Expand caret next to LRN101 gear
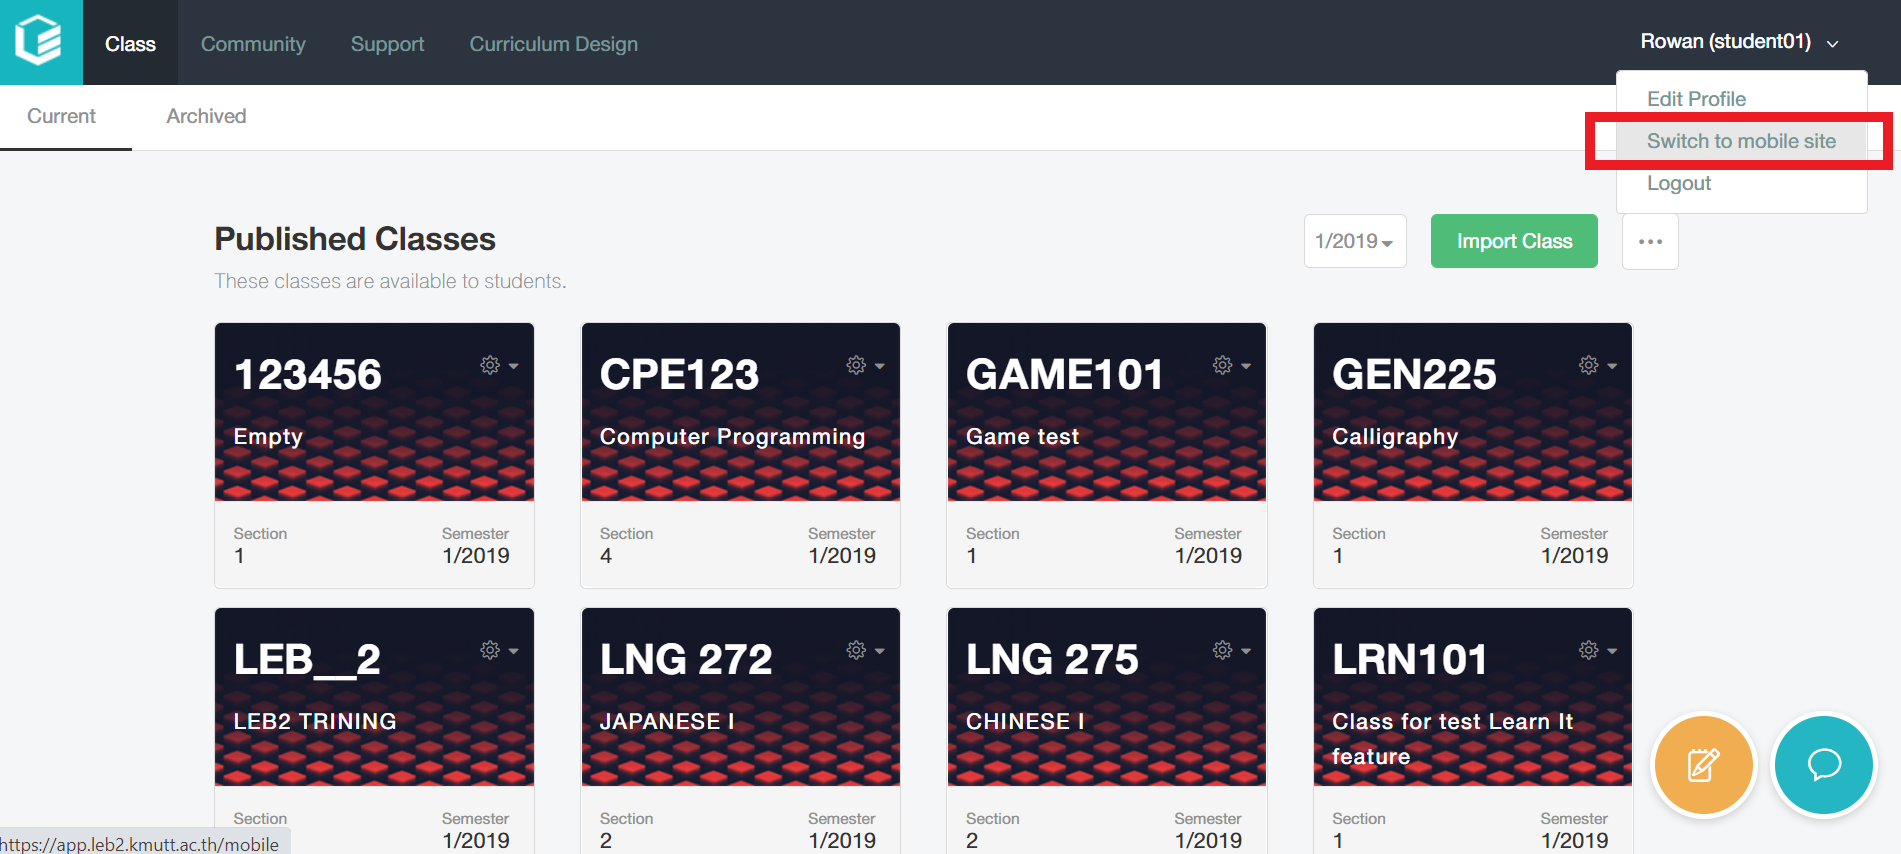The image size is (1901, 854). [1611, 651]
